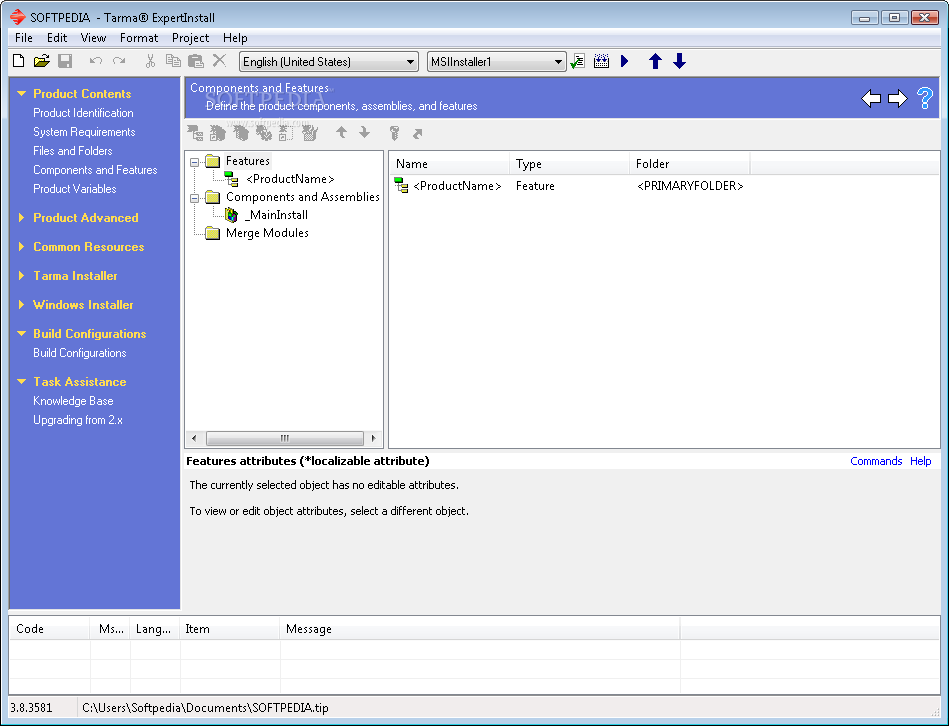Select <ProductName> under Features in tree

(290, 179)
